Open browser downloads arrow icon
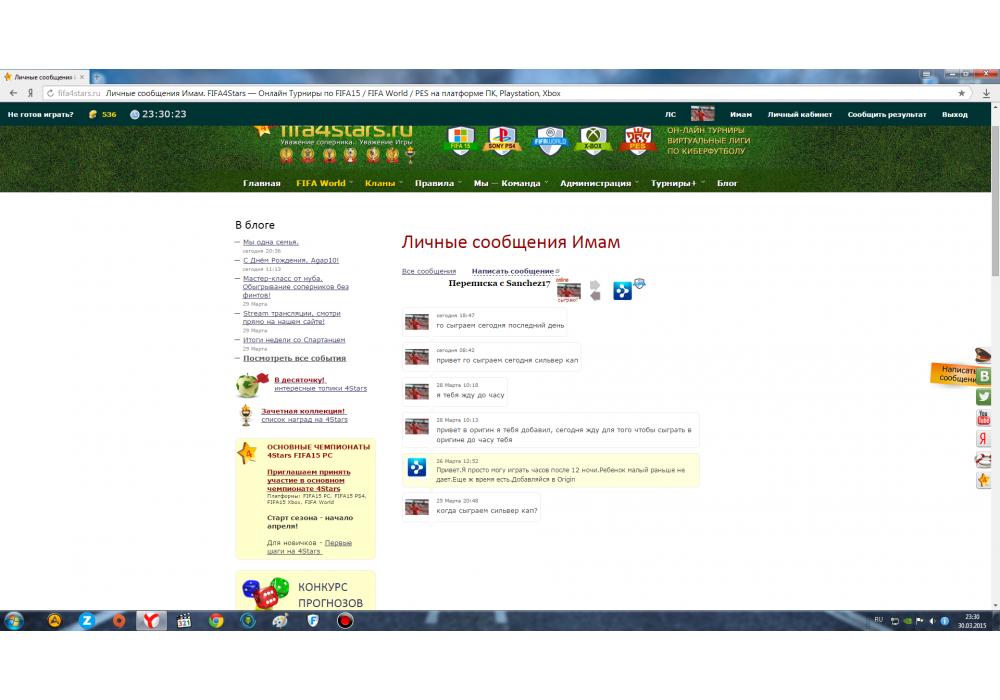The height and width of the screenshot is (700, 1000). 986,93
